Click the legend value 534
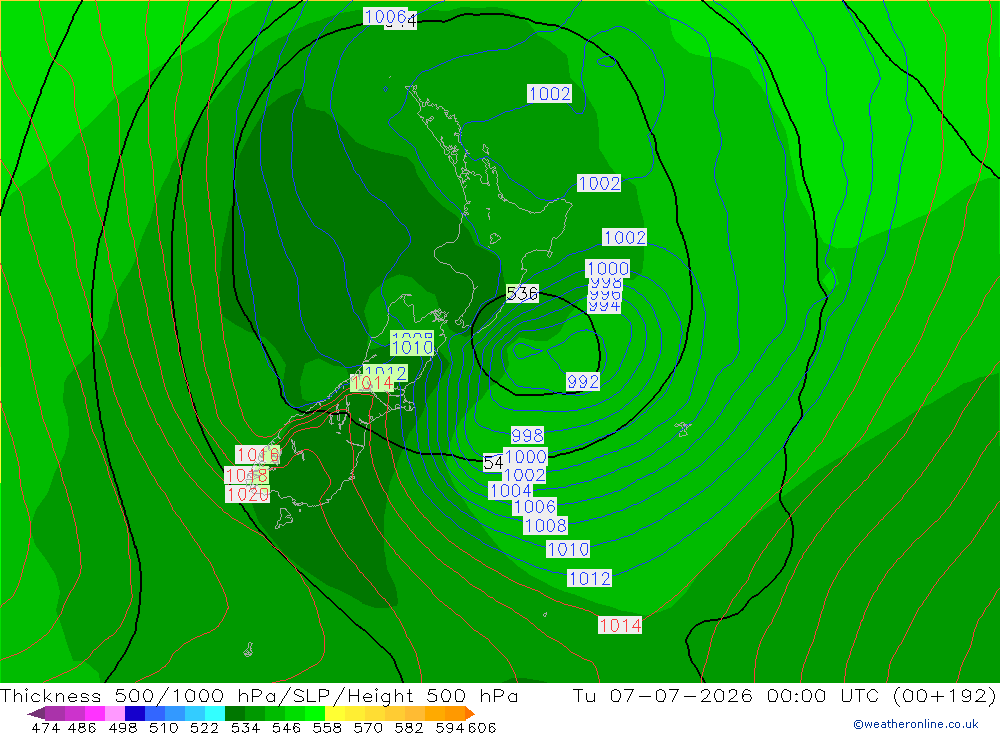 245,727
